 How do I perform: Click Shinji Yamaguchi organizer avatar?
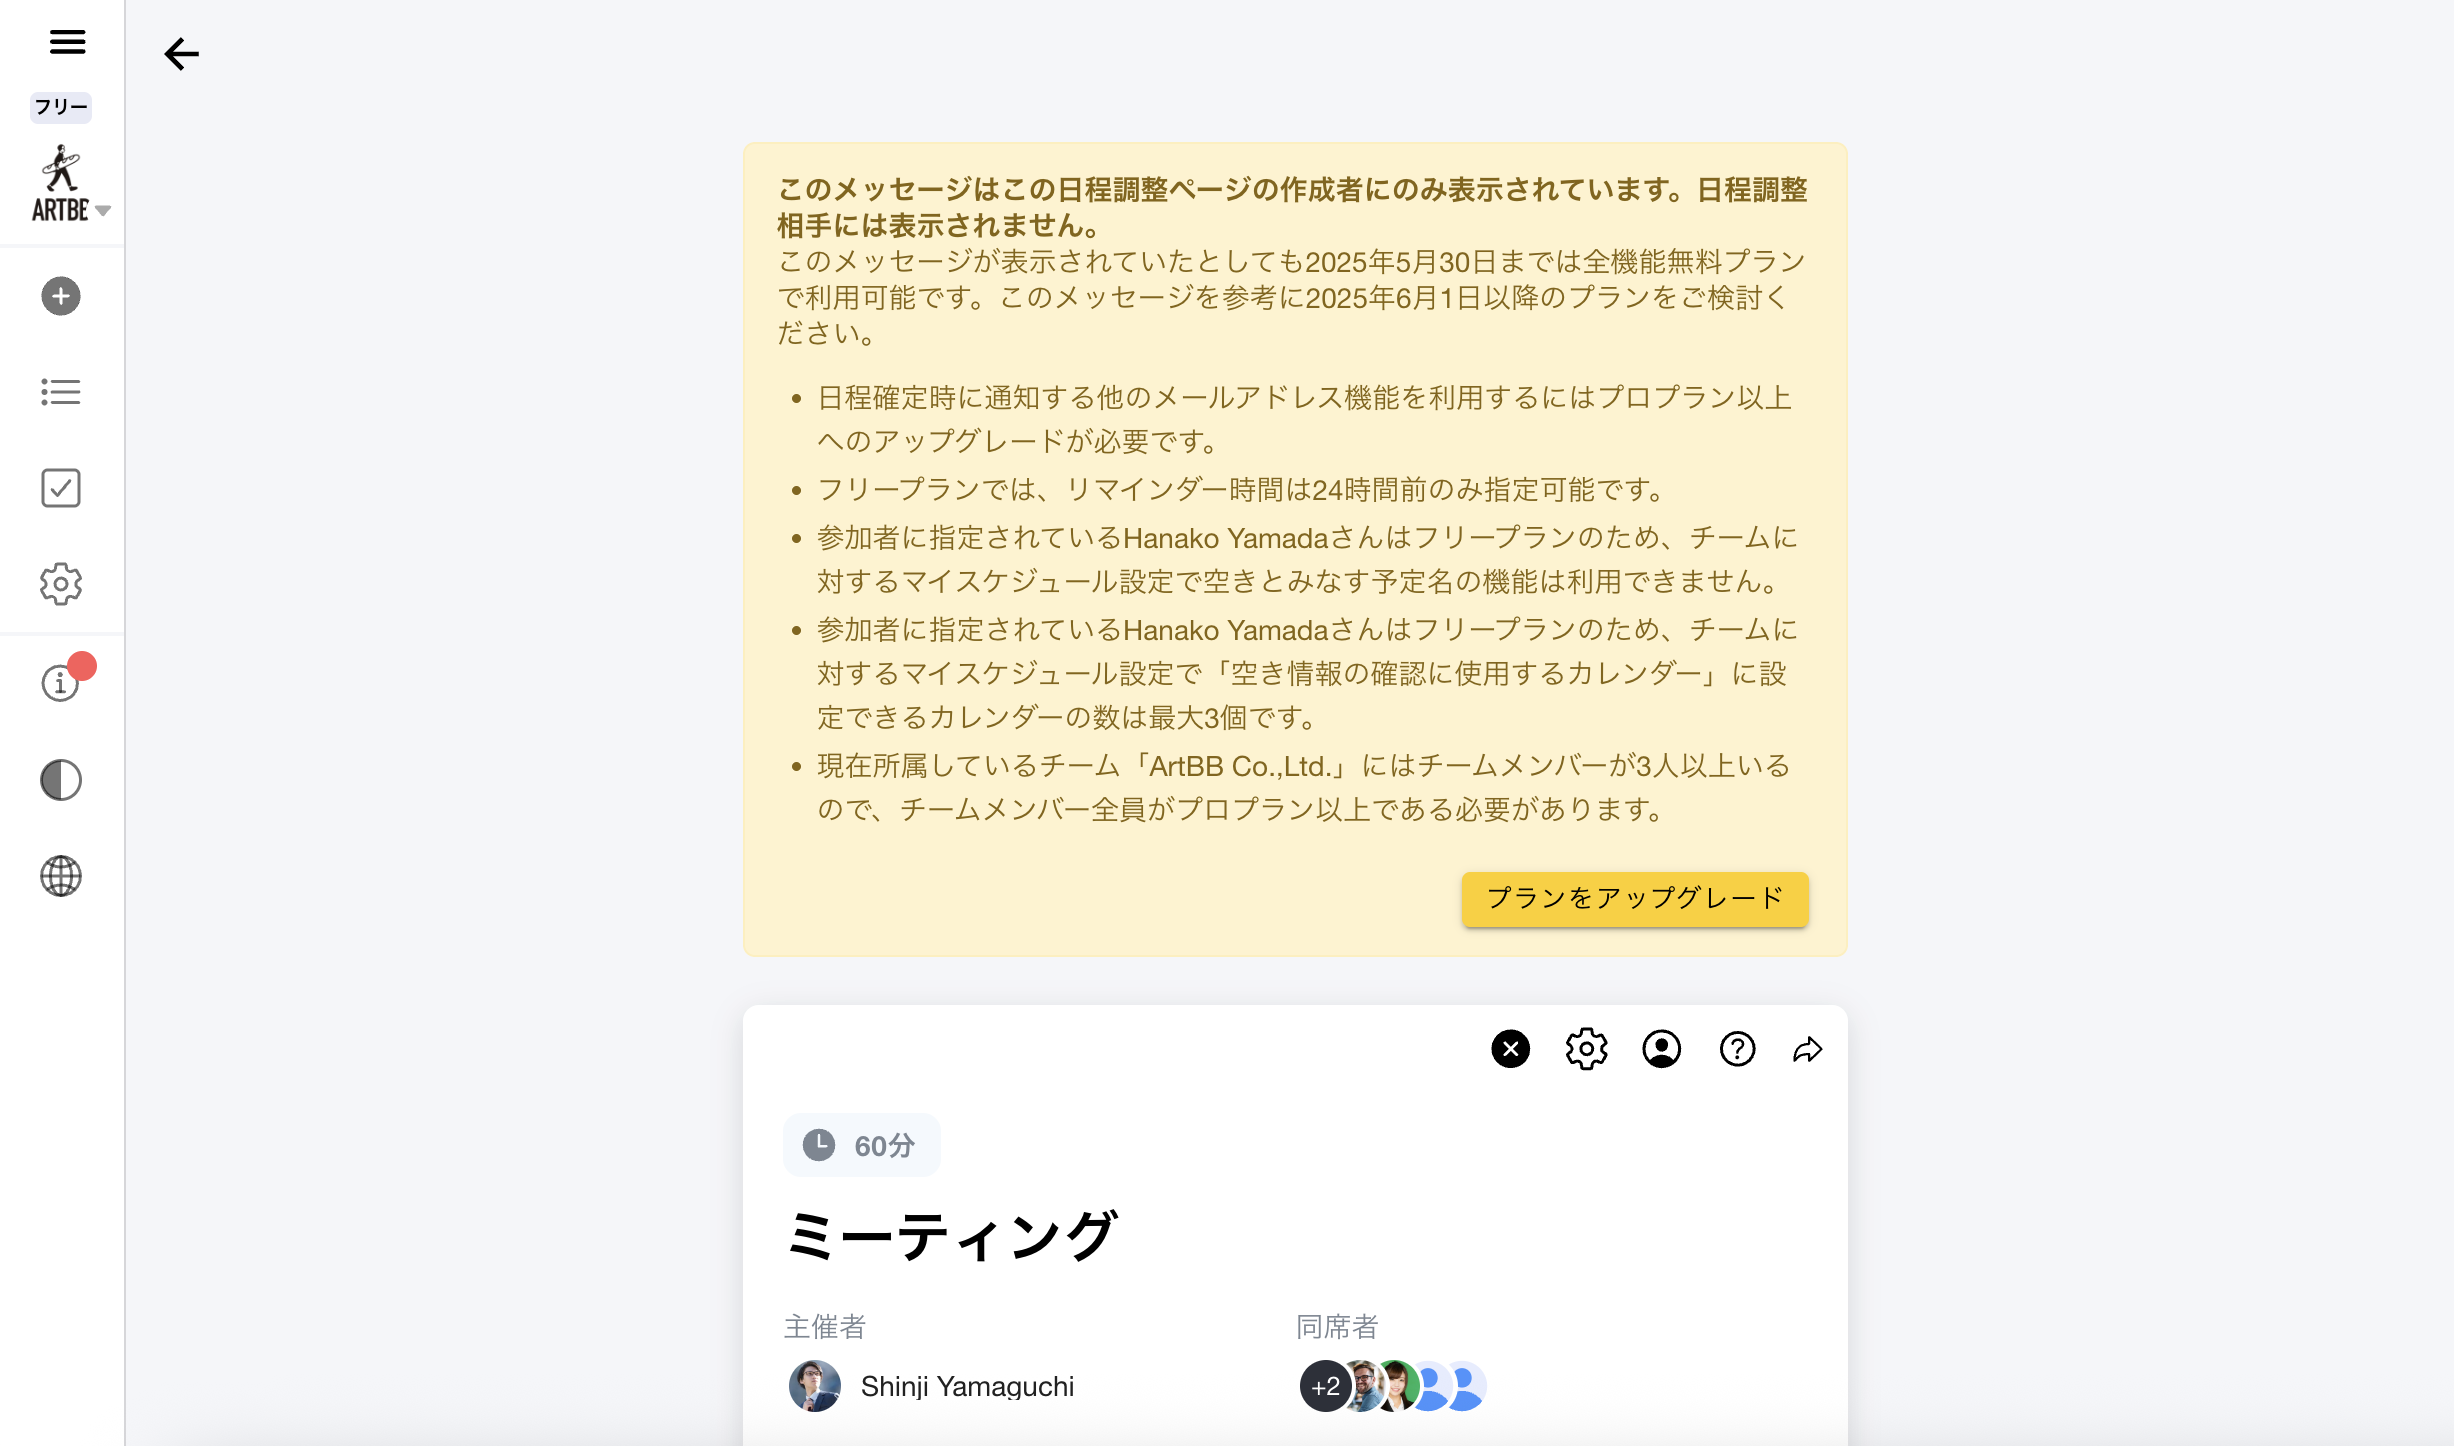(815, 1386)
